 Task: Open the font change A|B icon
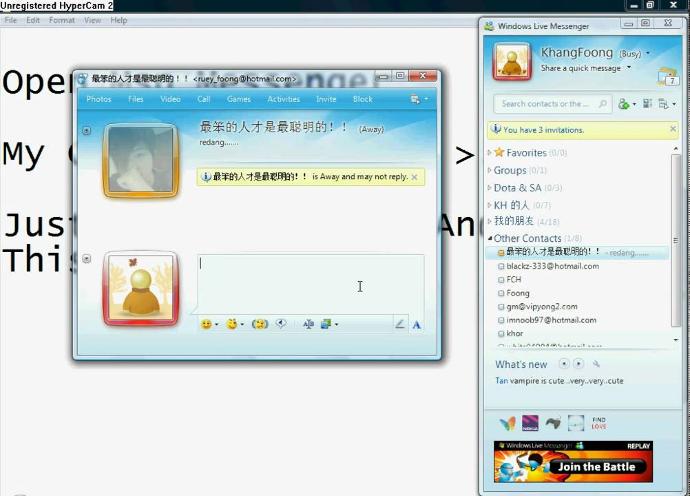[308, 324]
